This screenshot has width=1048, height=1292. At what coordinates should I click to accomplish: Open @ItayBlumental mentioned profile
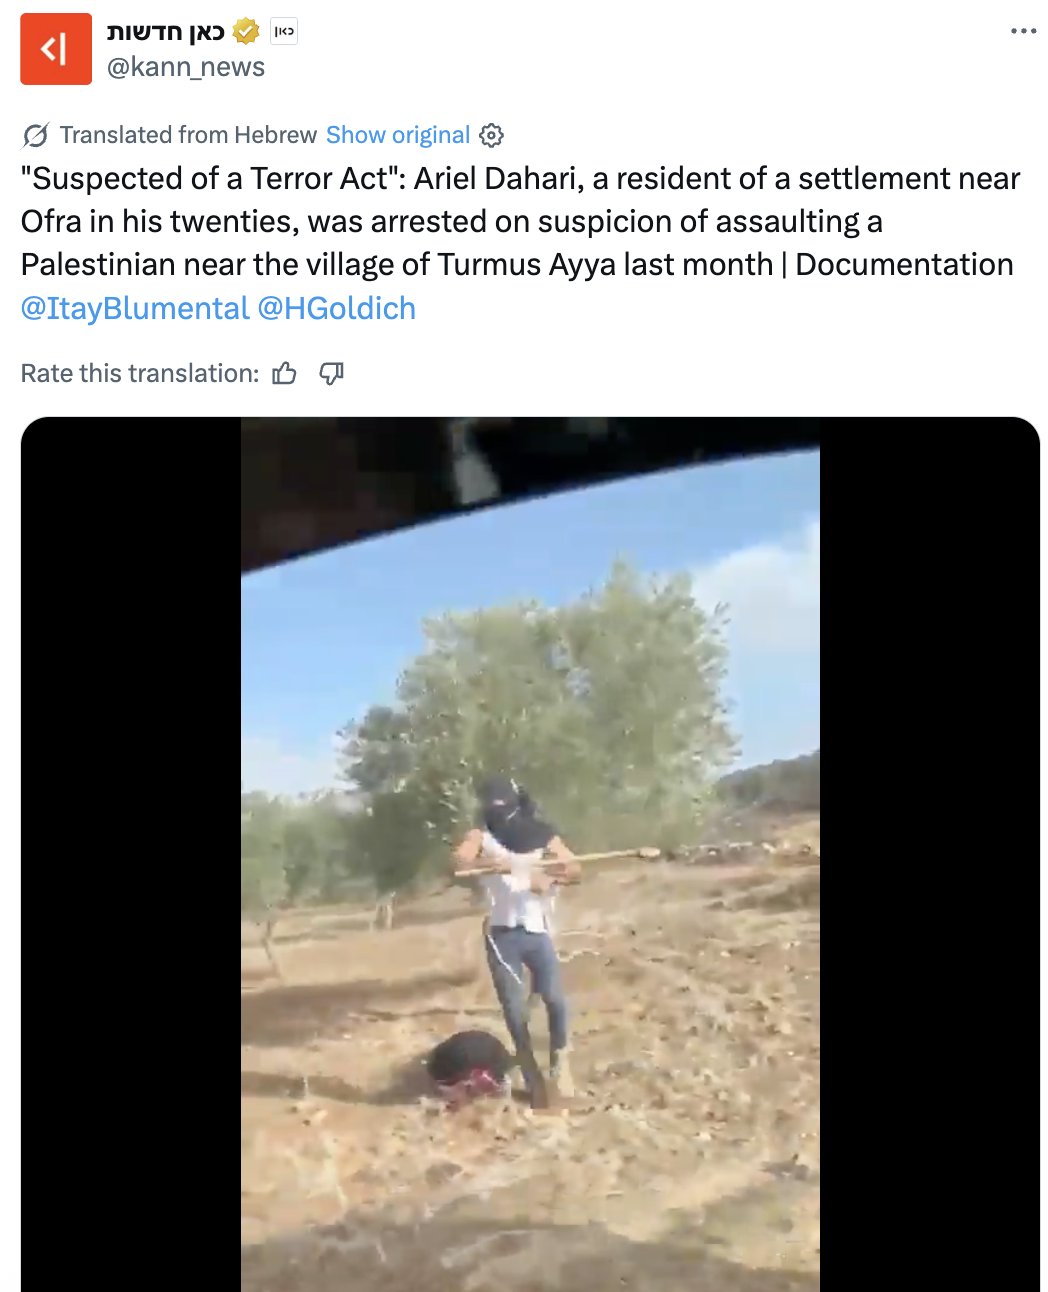pos(134,308)
